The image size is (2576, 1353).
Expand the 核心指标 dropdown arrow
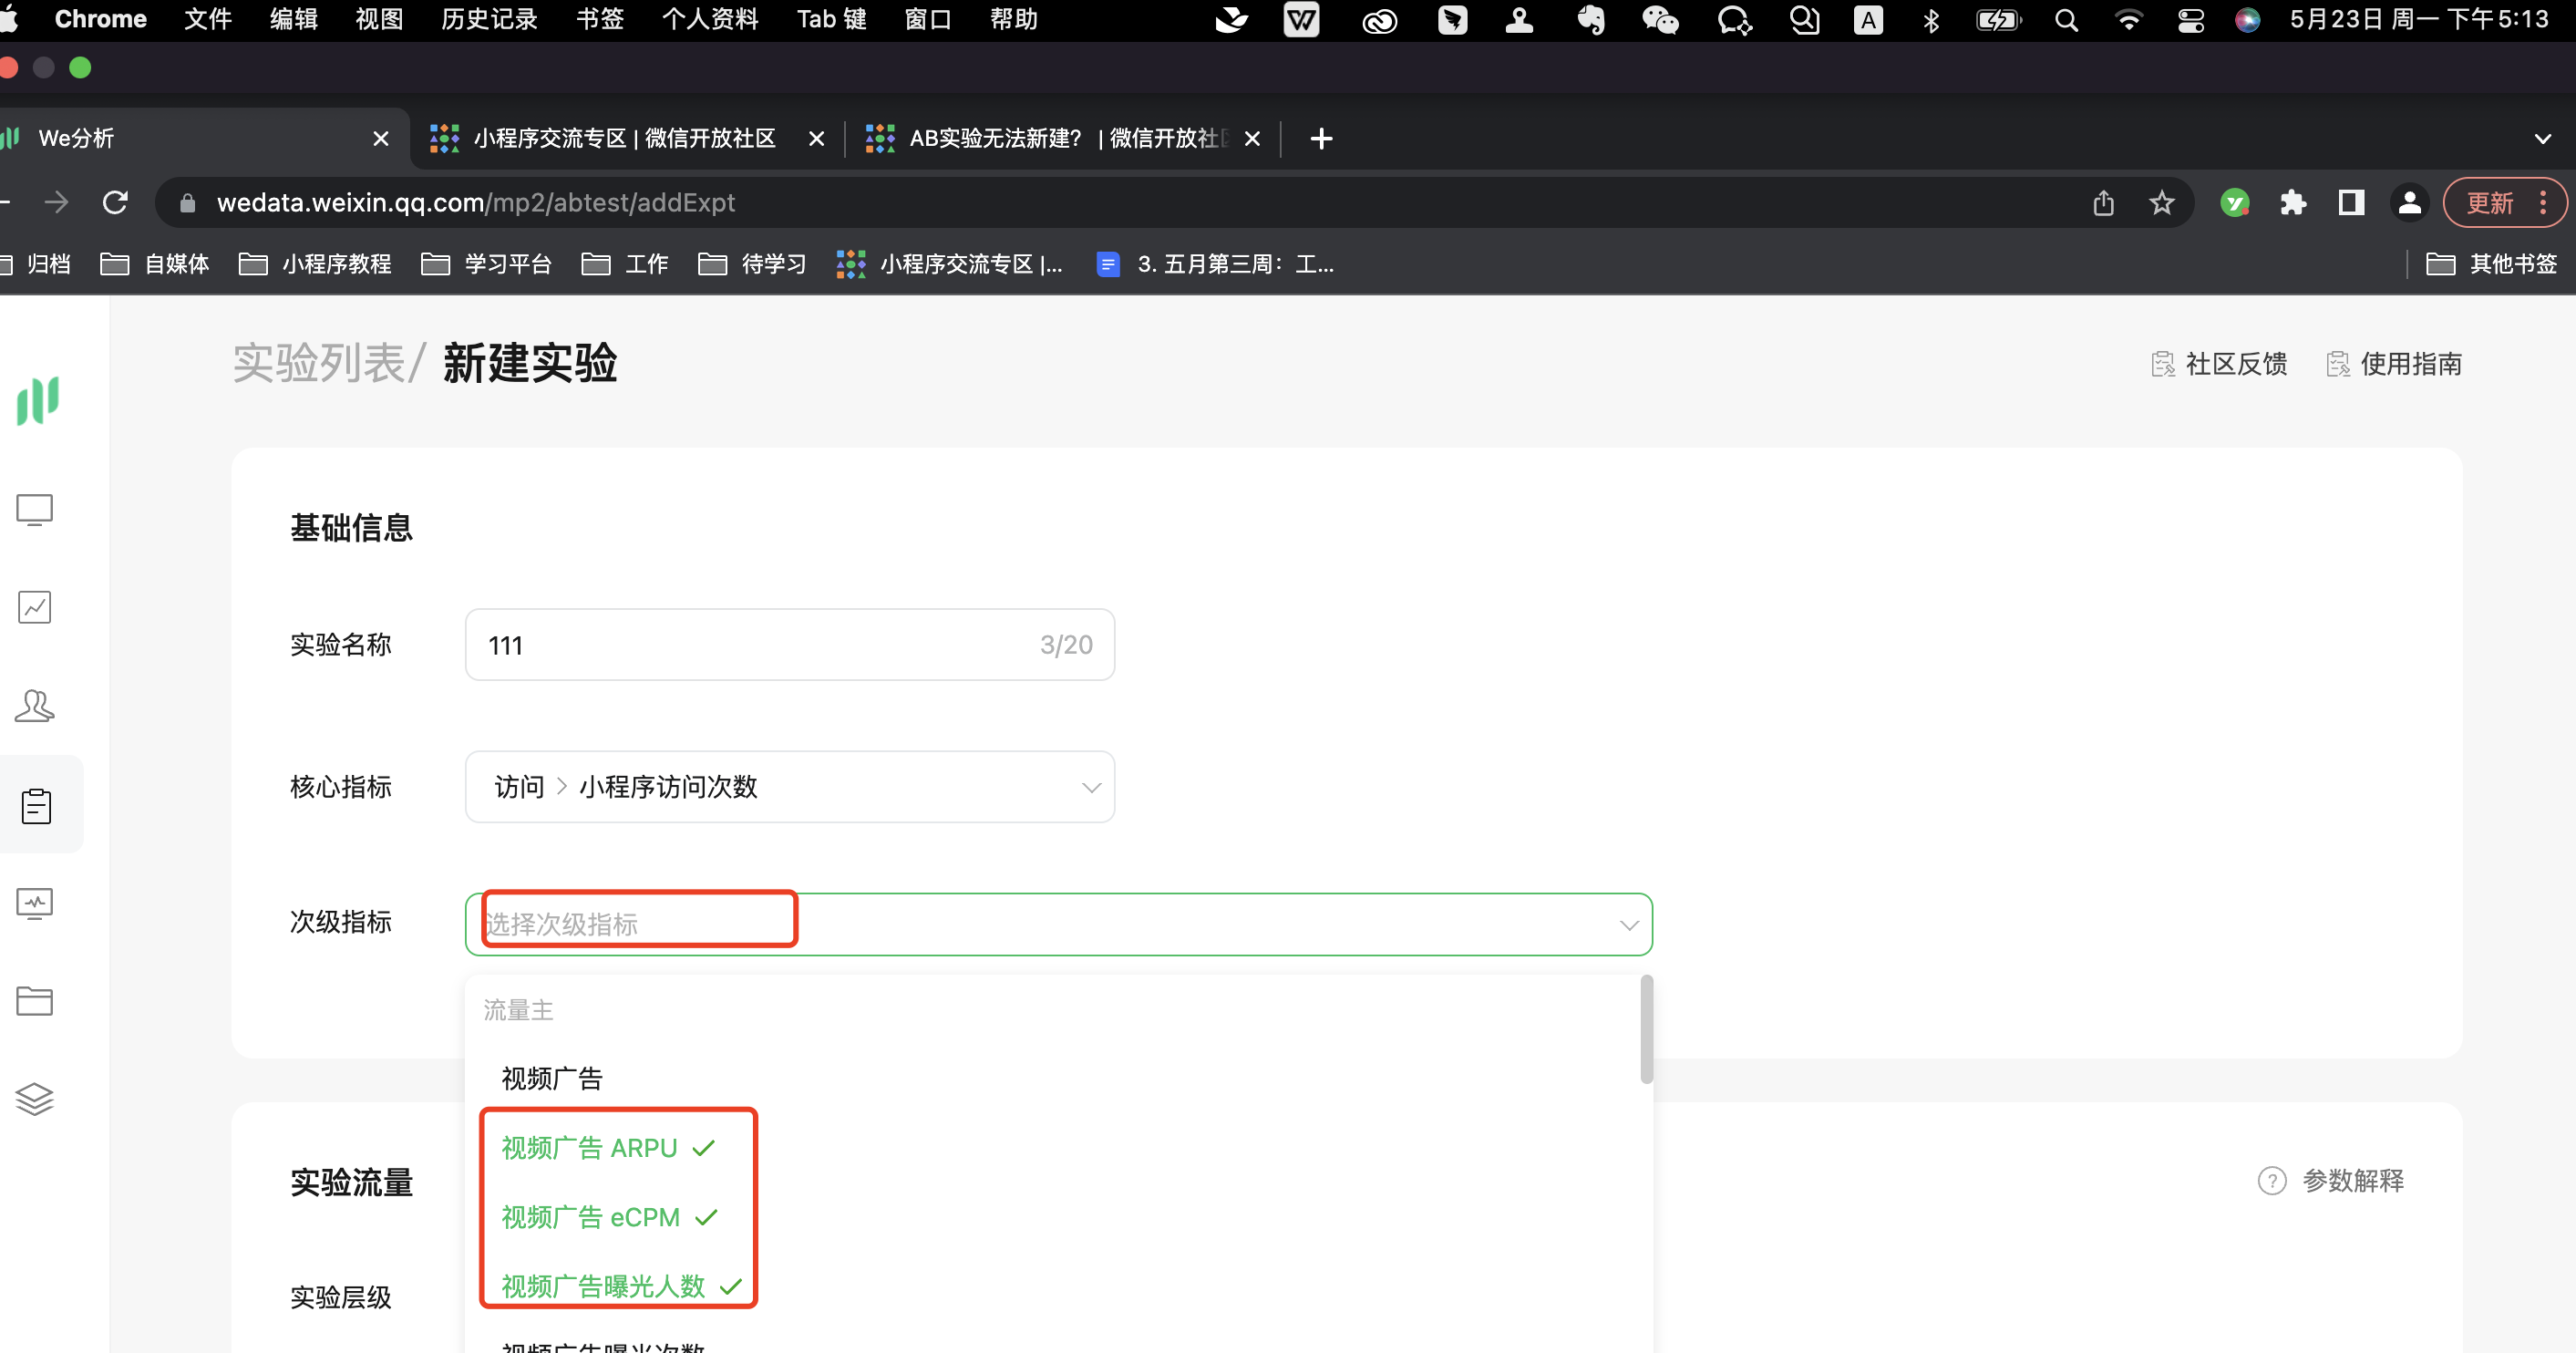pyautogui.click(x=1091, y=787)
